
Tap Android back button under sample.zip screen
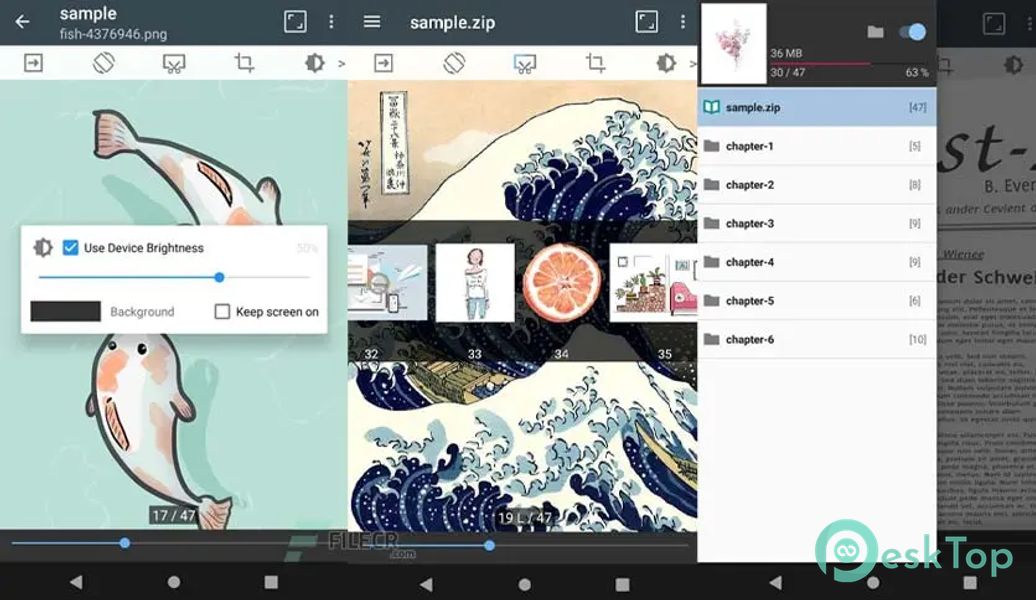click(427, 584)
